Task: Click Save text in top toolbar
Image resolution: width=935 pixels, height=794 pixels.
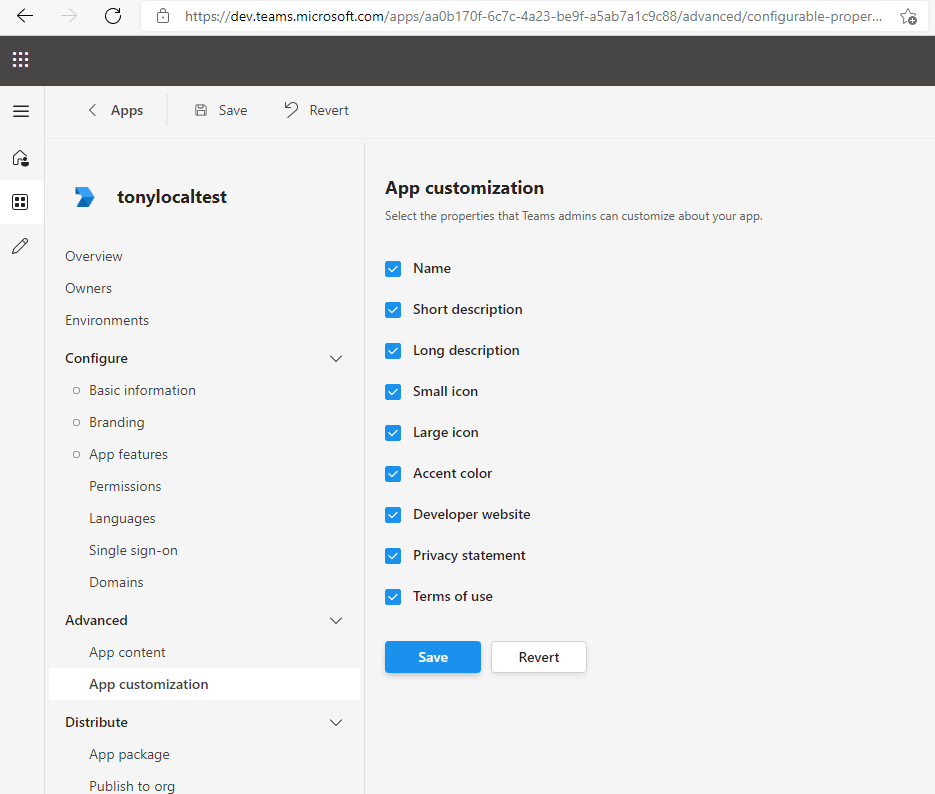Action: point(233,110)
